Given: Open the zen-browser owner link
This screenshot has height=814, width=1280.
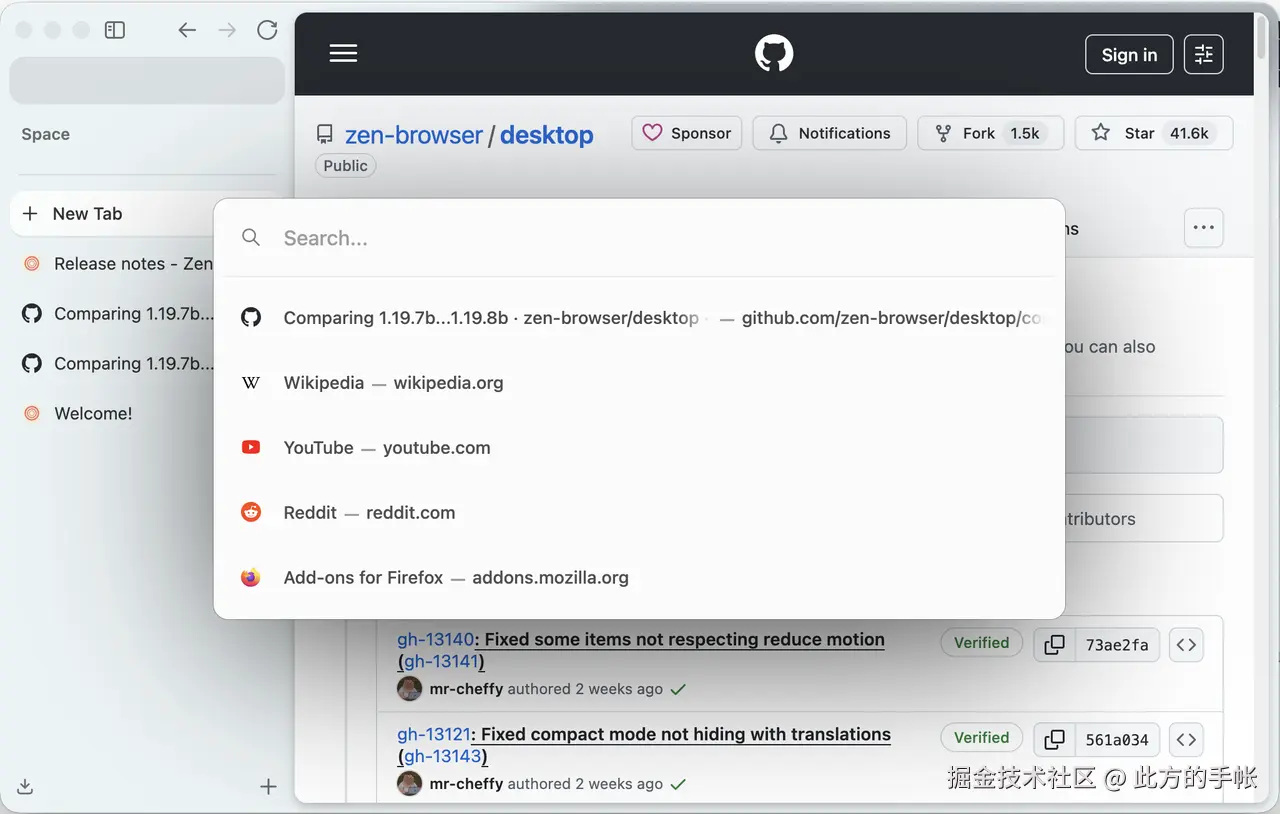Looking at the screenshot, I should 414,135.
